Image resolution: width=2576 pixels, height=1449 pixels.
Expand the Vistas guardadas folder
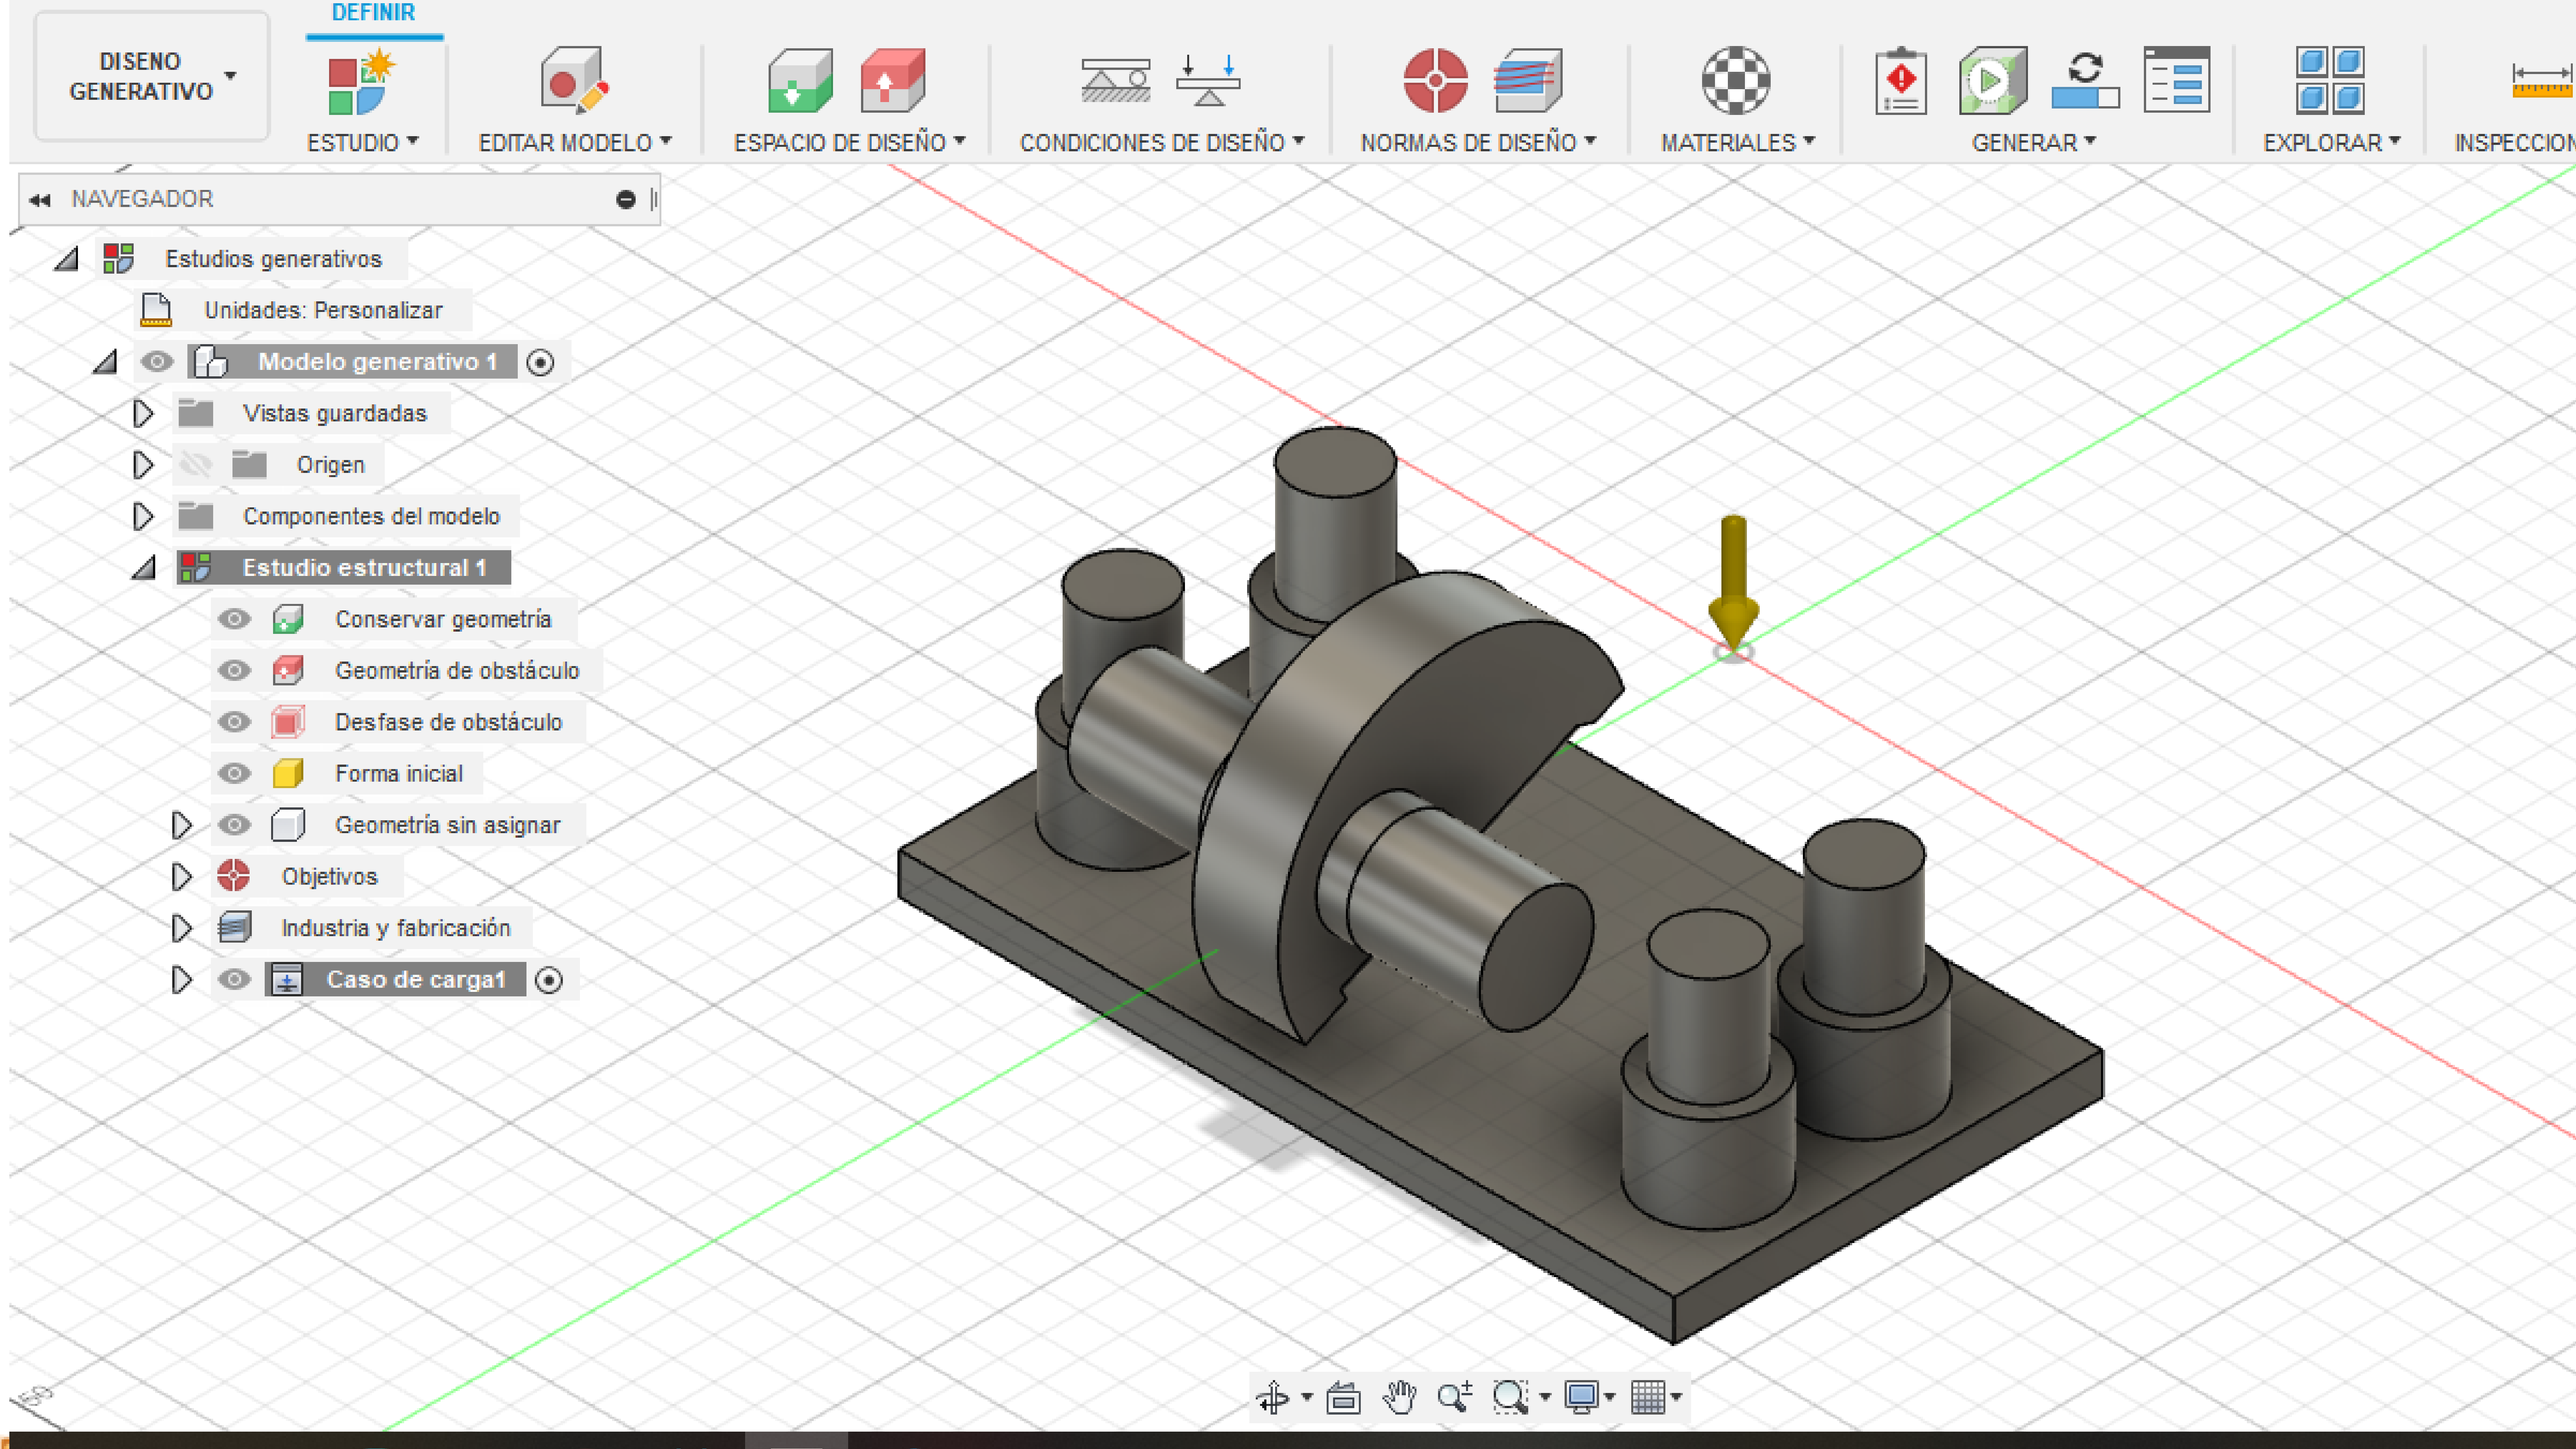(143, 413)
